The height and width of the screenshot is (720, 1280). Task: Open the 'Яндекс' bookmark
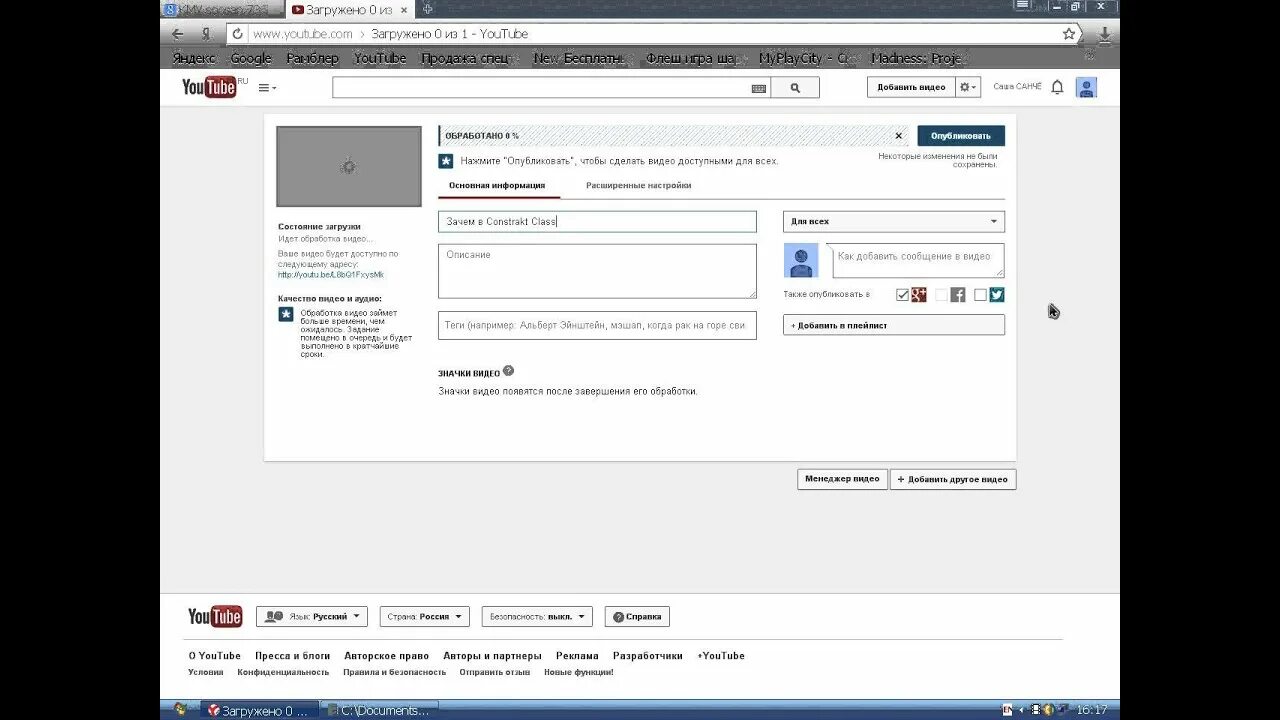pos(194,58)
